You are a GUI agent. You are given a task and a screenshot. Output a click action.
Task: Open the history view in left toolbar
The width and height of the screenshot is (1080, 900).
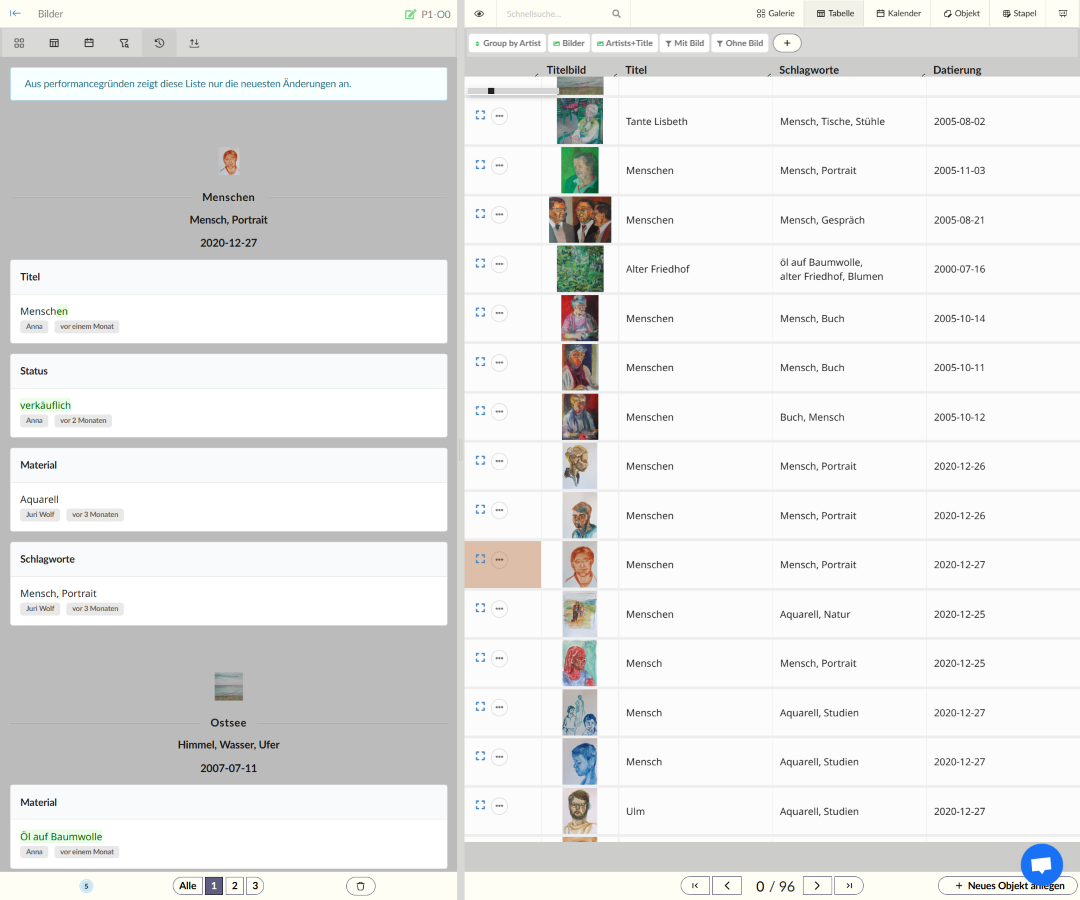(x=159, y=43)
